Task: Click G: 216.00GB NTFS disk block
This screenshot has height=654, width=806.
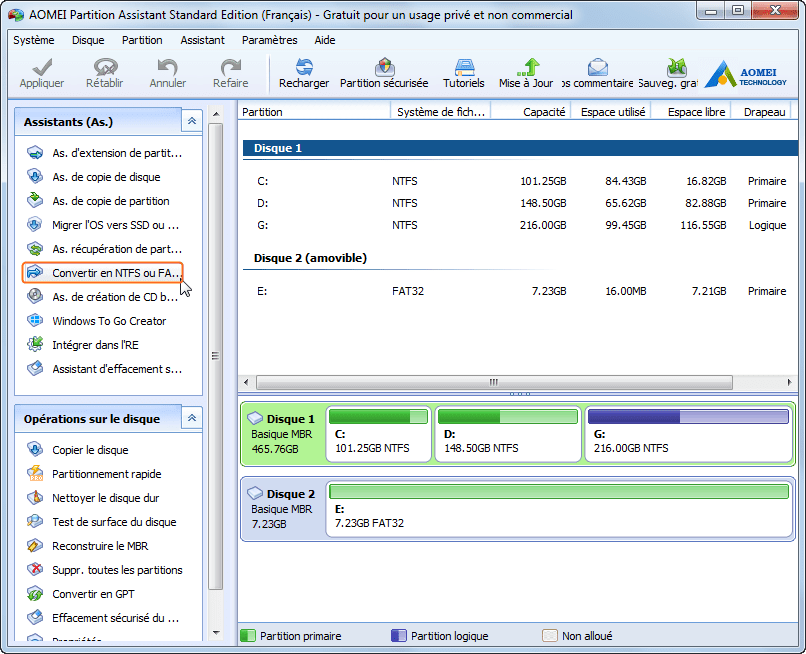Action: click(689, 434)
